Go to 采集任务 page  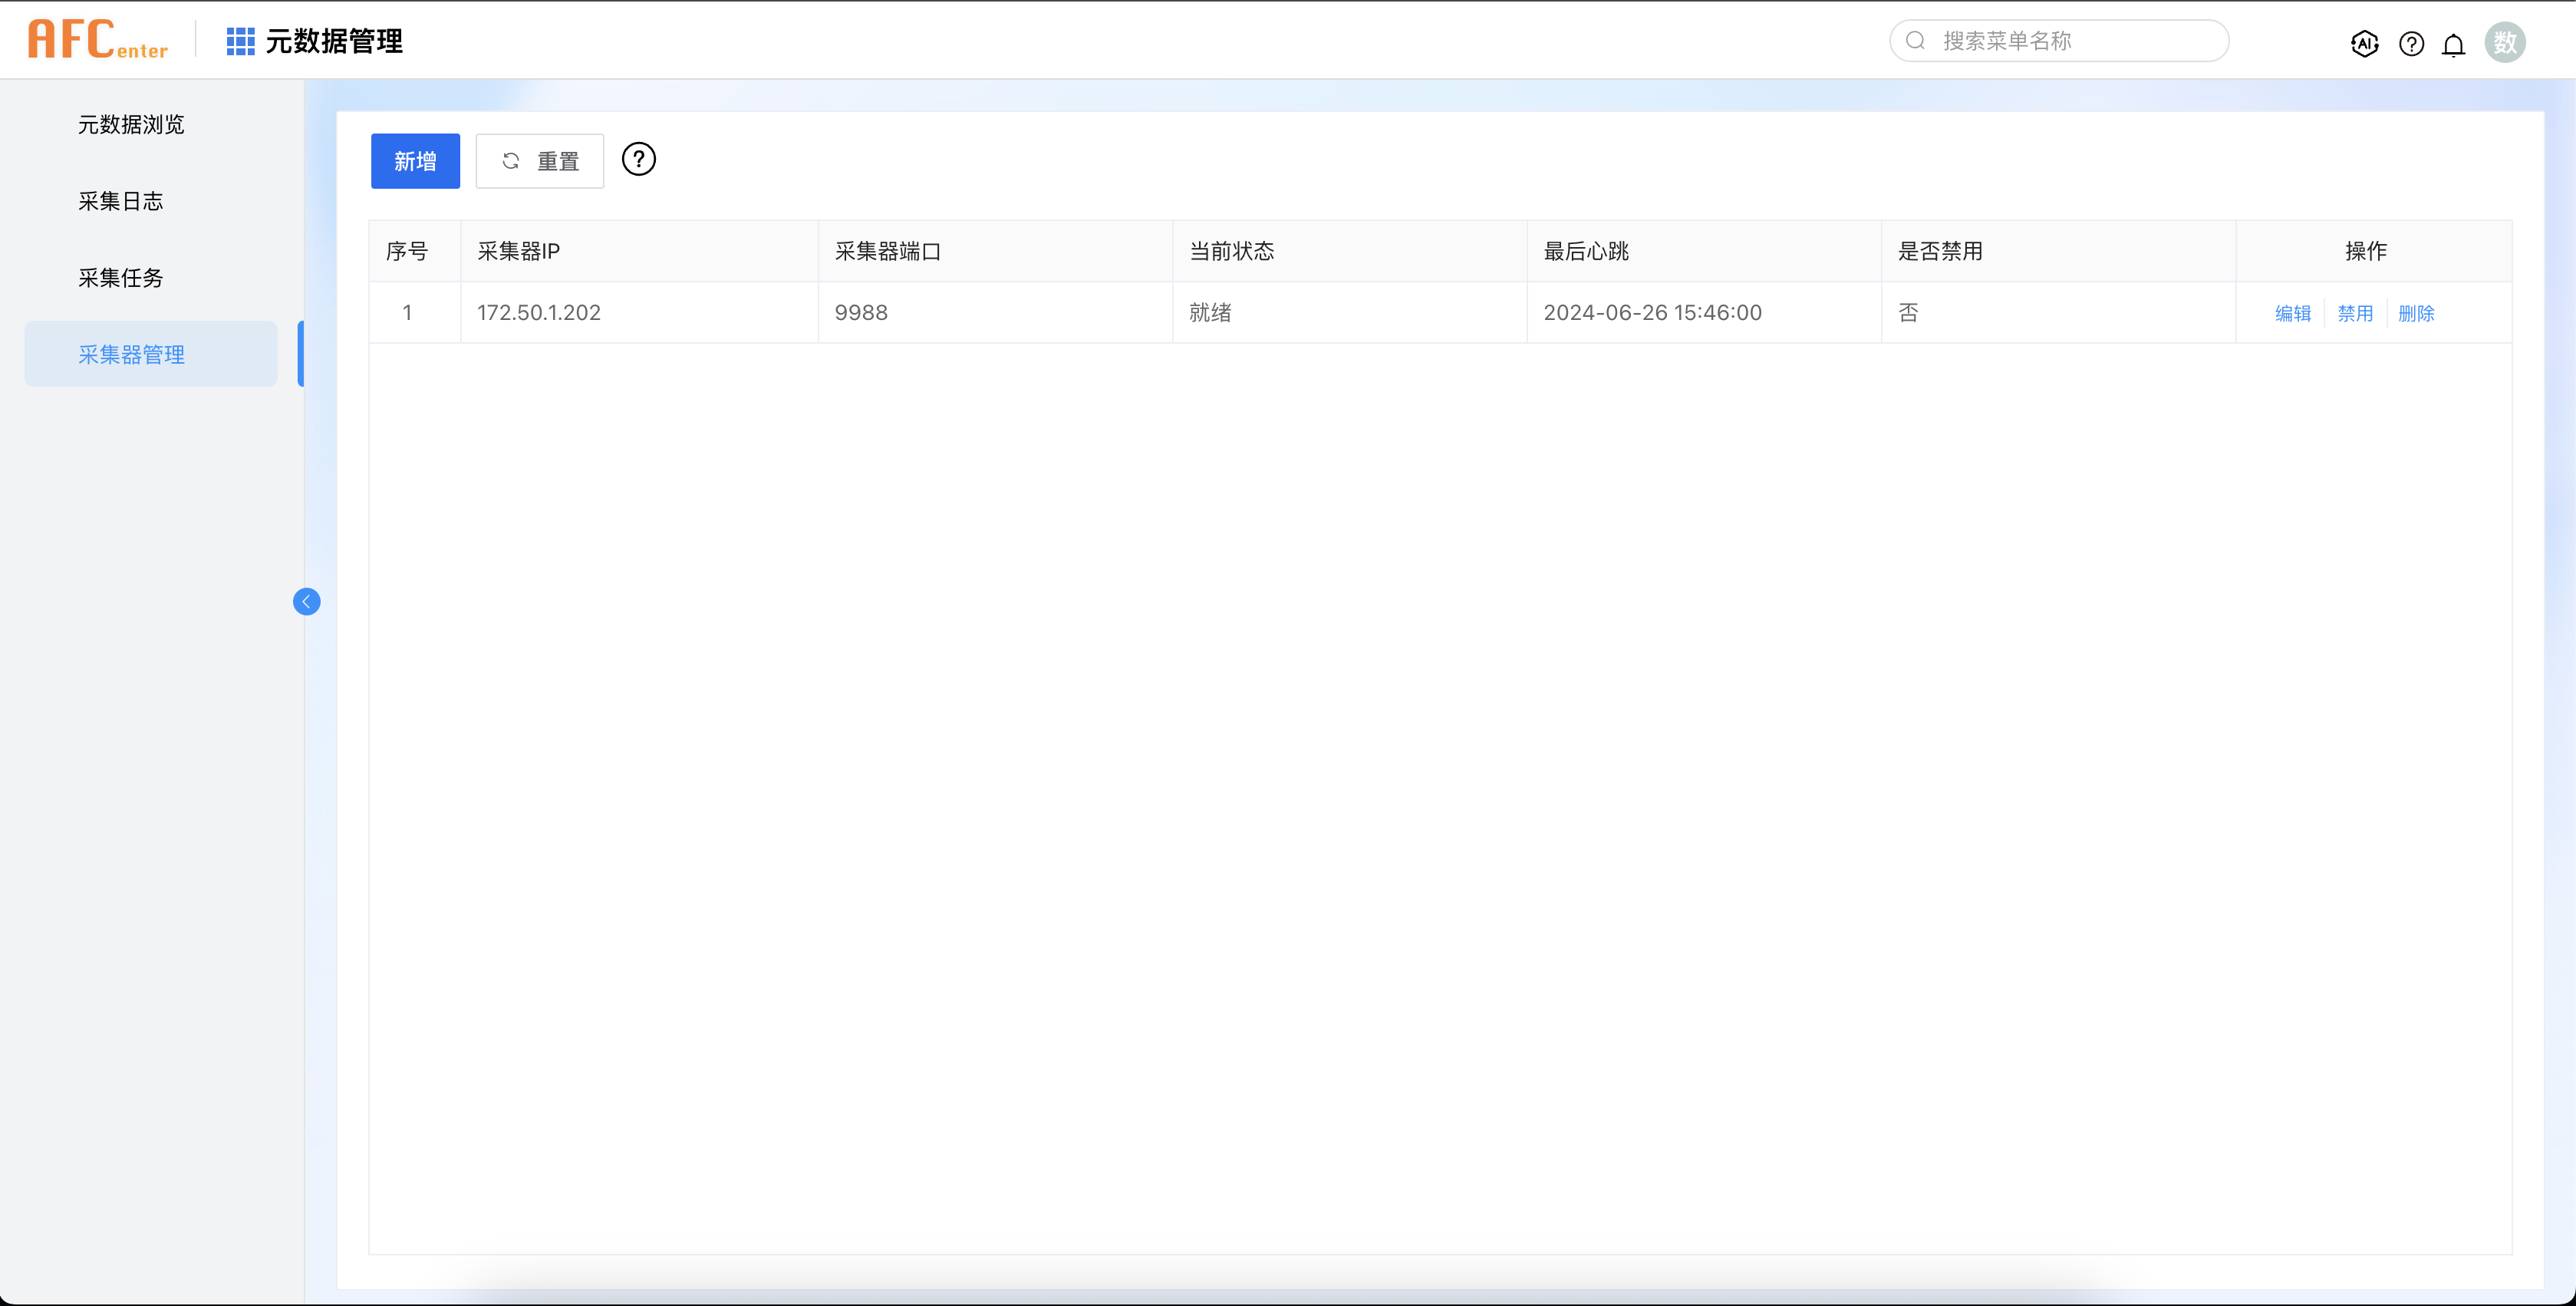tap(120, 278)
